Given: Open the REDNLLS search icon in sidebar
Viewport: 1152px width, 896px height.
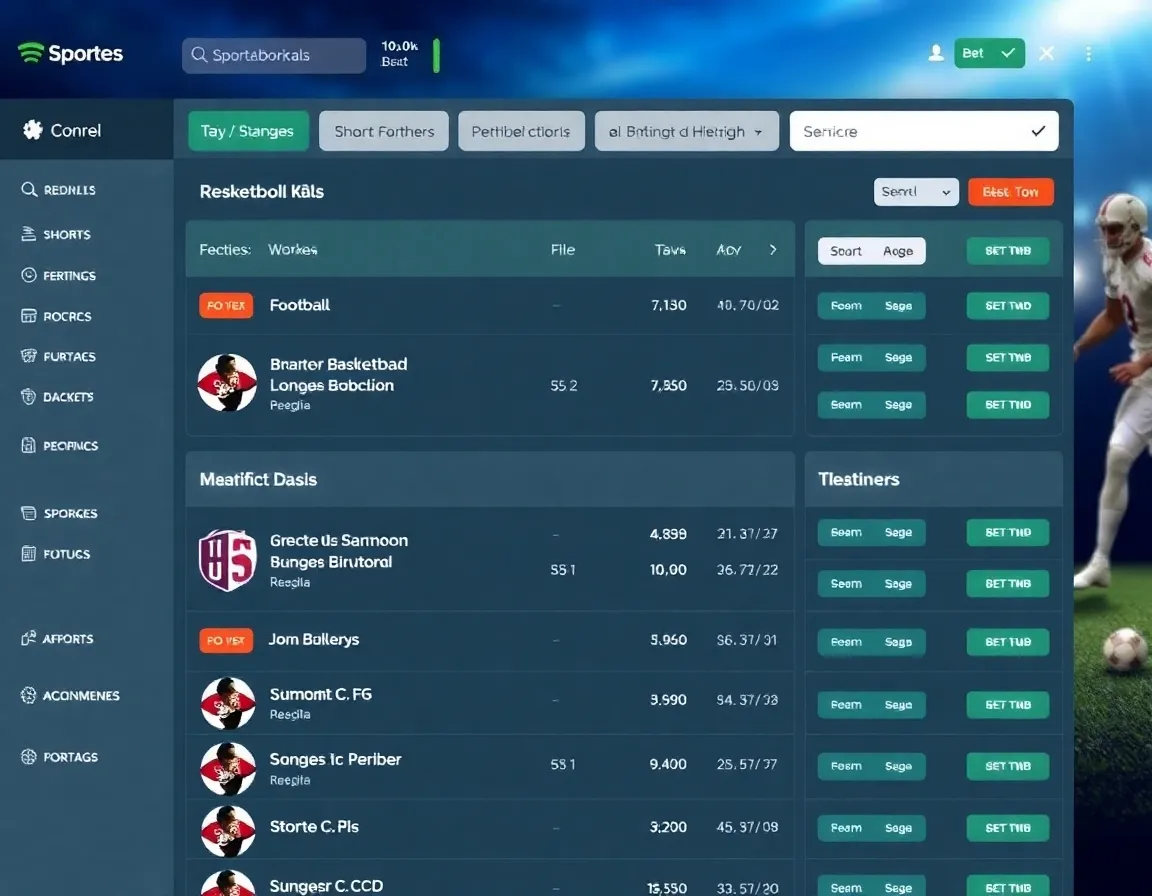Looking at the screenshot, I should tap(27, 189).
